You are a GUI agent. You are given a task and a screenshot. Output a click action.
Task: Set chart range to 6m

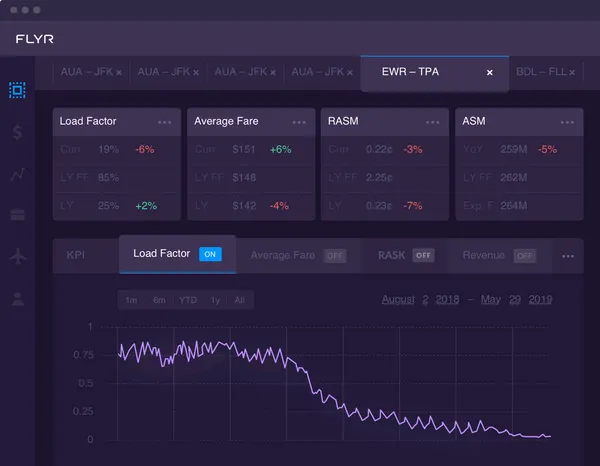pyautogui.click(x=159, y=300)
